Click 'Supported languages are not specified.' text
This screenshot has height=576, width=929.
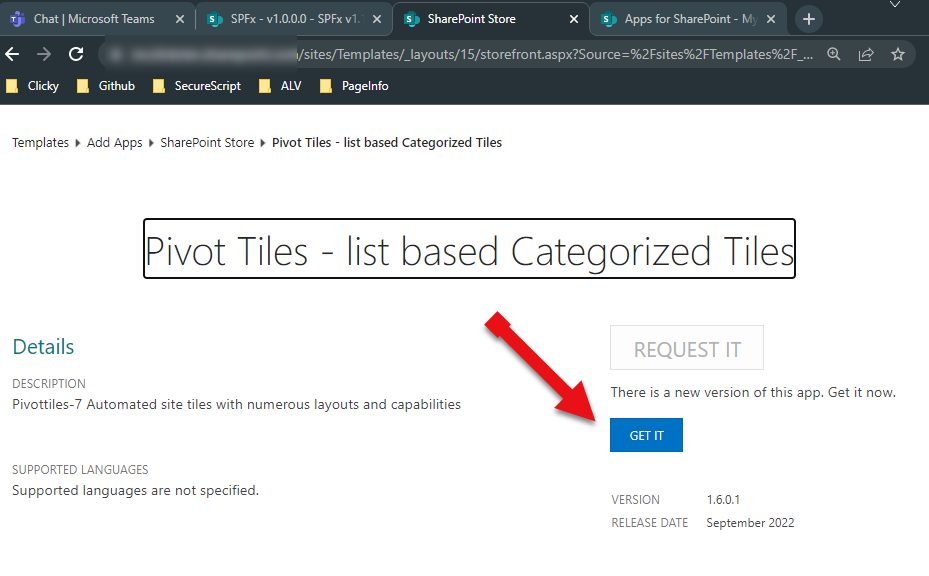pos(135,491)
